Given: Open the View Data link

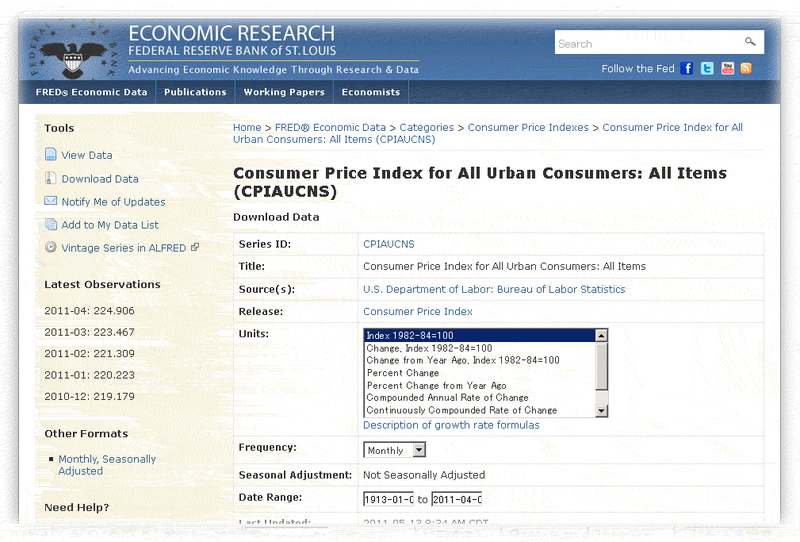Looking at the screenshot, I should coord(87,155).
